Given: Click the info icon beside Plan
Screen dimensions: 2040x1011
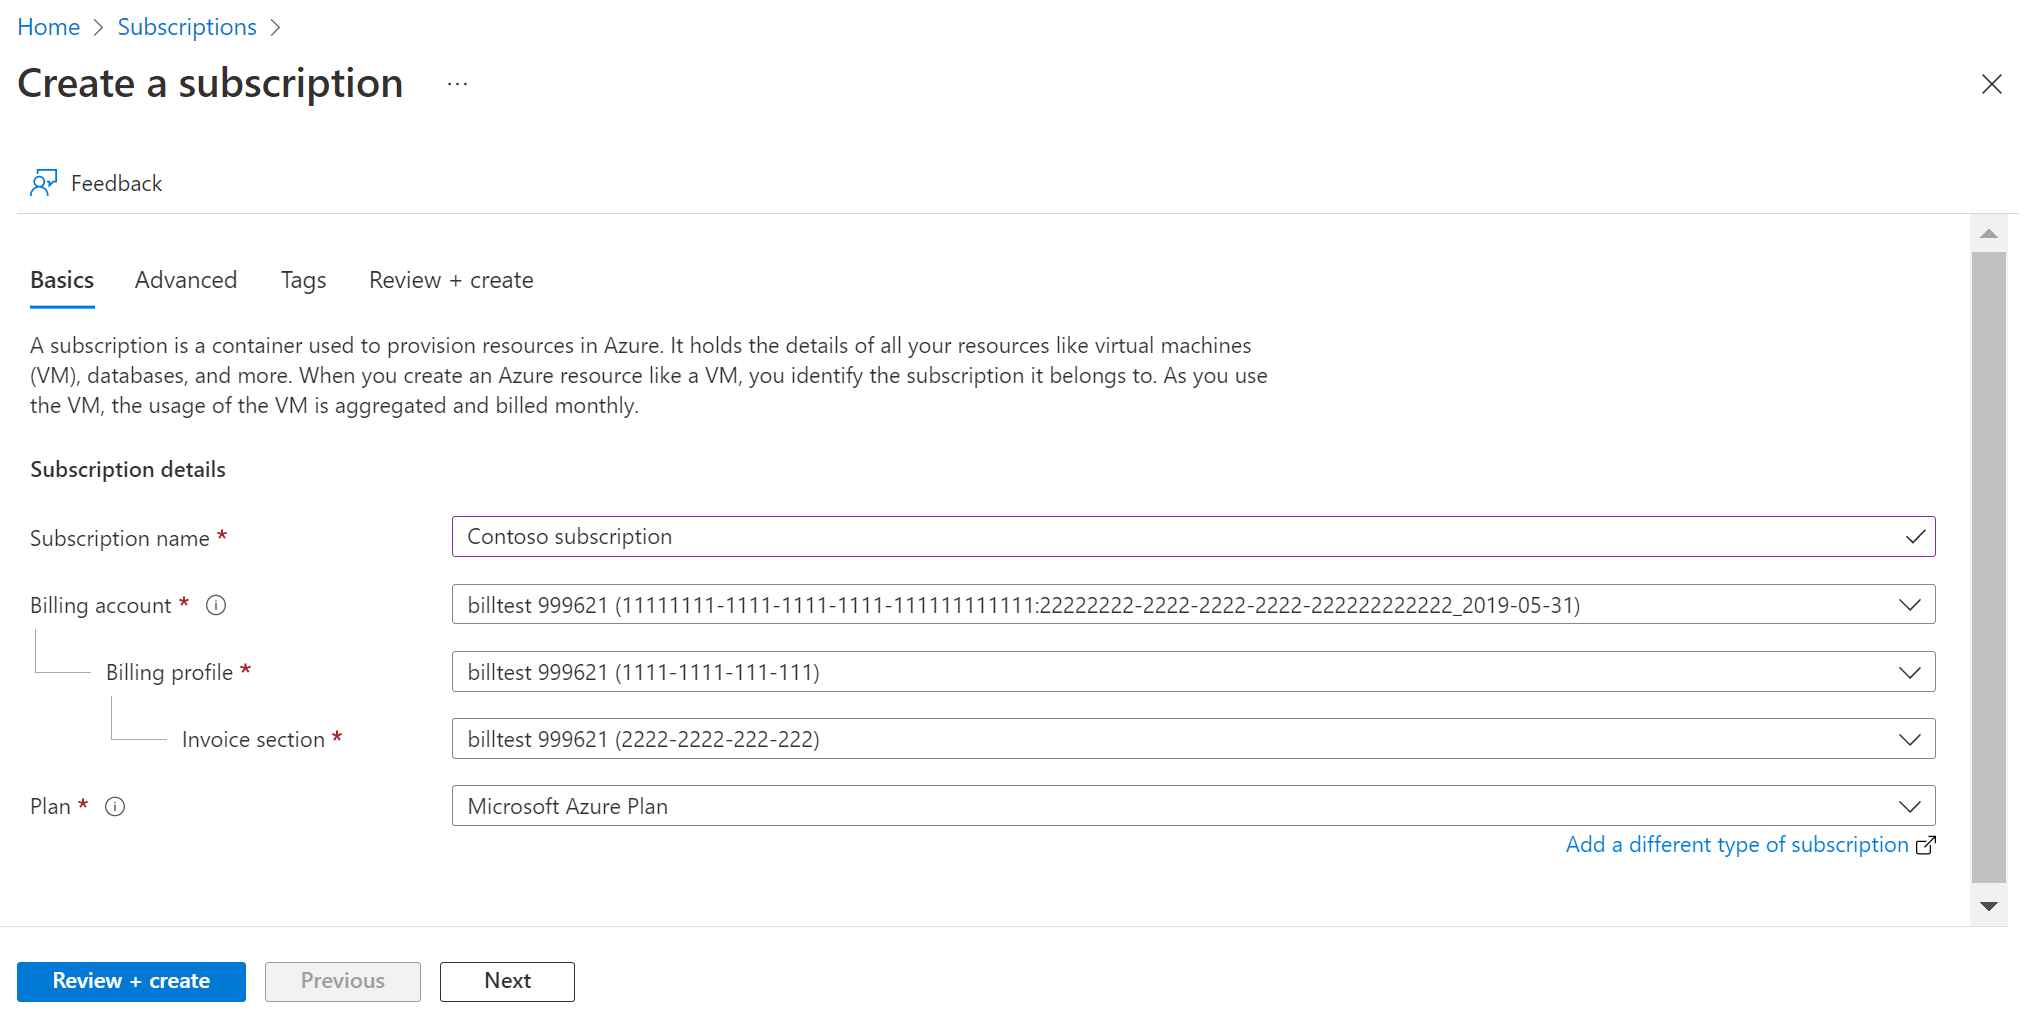Looking at the screenshot, I should (116, 806).
